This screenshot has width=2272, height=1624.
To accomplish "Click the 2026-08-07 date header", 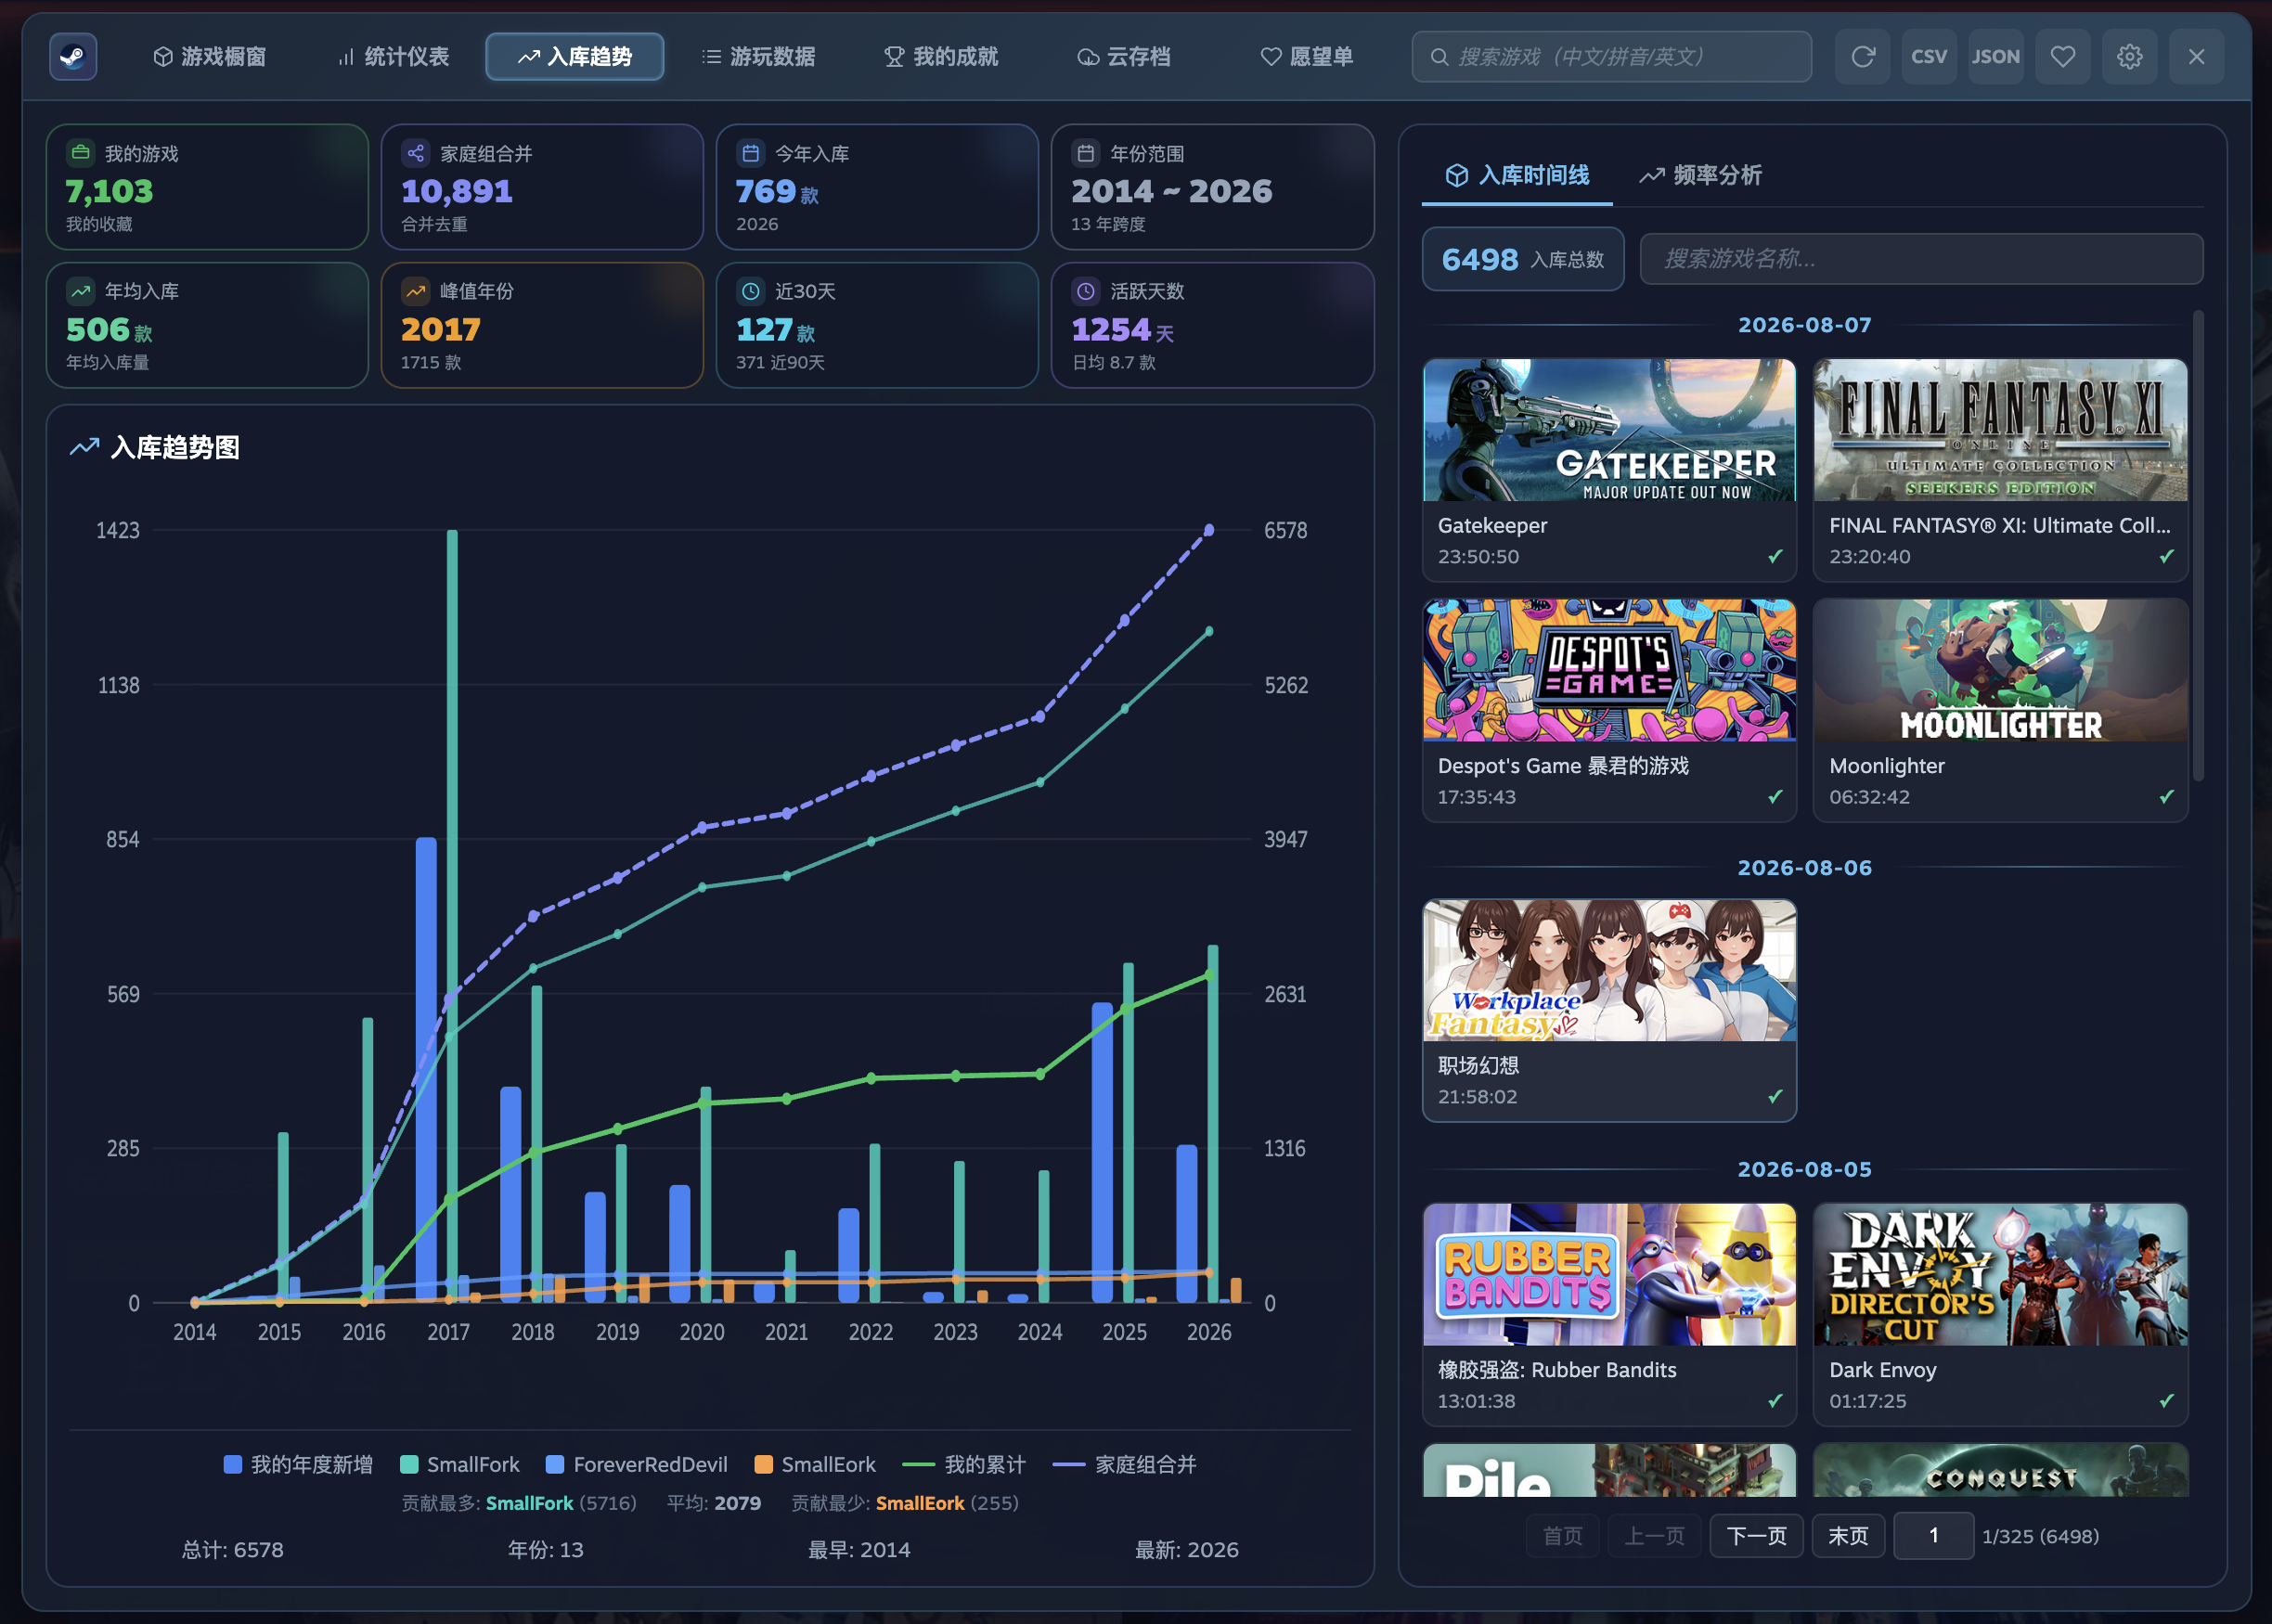I will (x=1804, y=325).
